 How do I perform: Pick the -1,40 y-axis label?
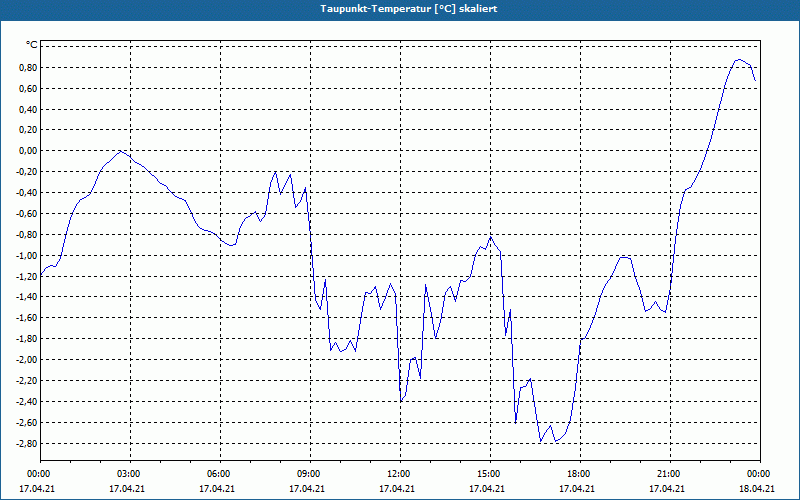[x=27, y=297]
